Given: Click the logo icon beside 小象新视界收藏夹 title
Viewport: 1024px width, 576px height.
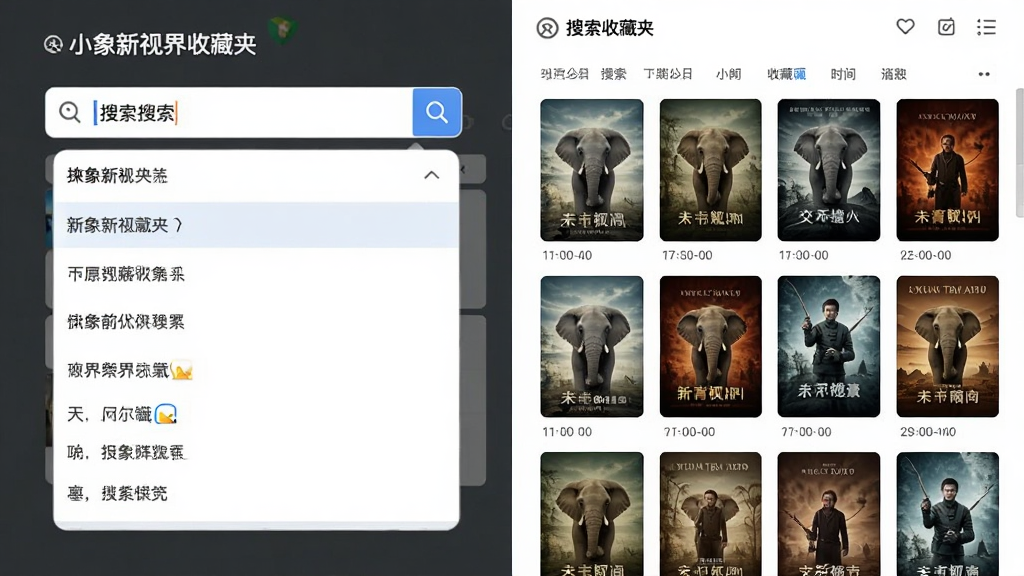Looking at the screenshot, I should [x=53, y=44].
